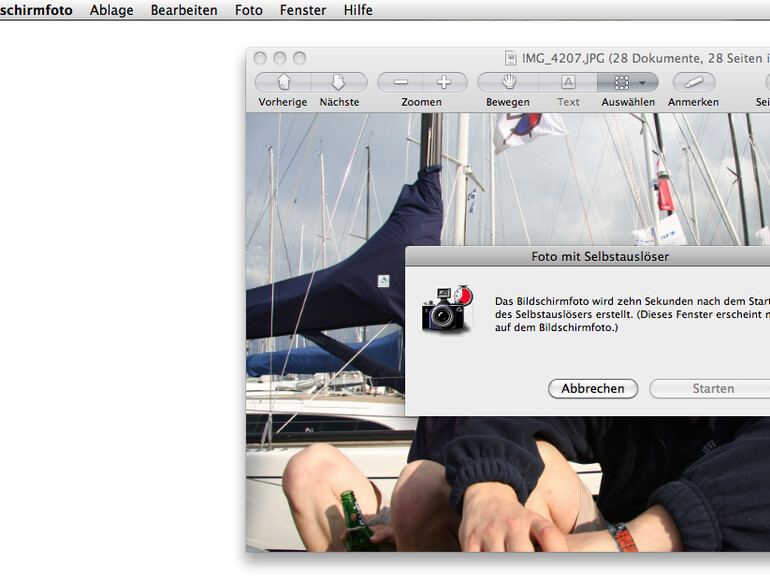
Task: Click the dialog title Foto mit Selbstauslöser
Action: click(600, 256)
